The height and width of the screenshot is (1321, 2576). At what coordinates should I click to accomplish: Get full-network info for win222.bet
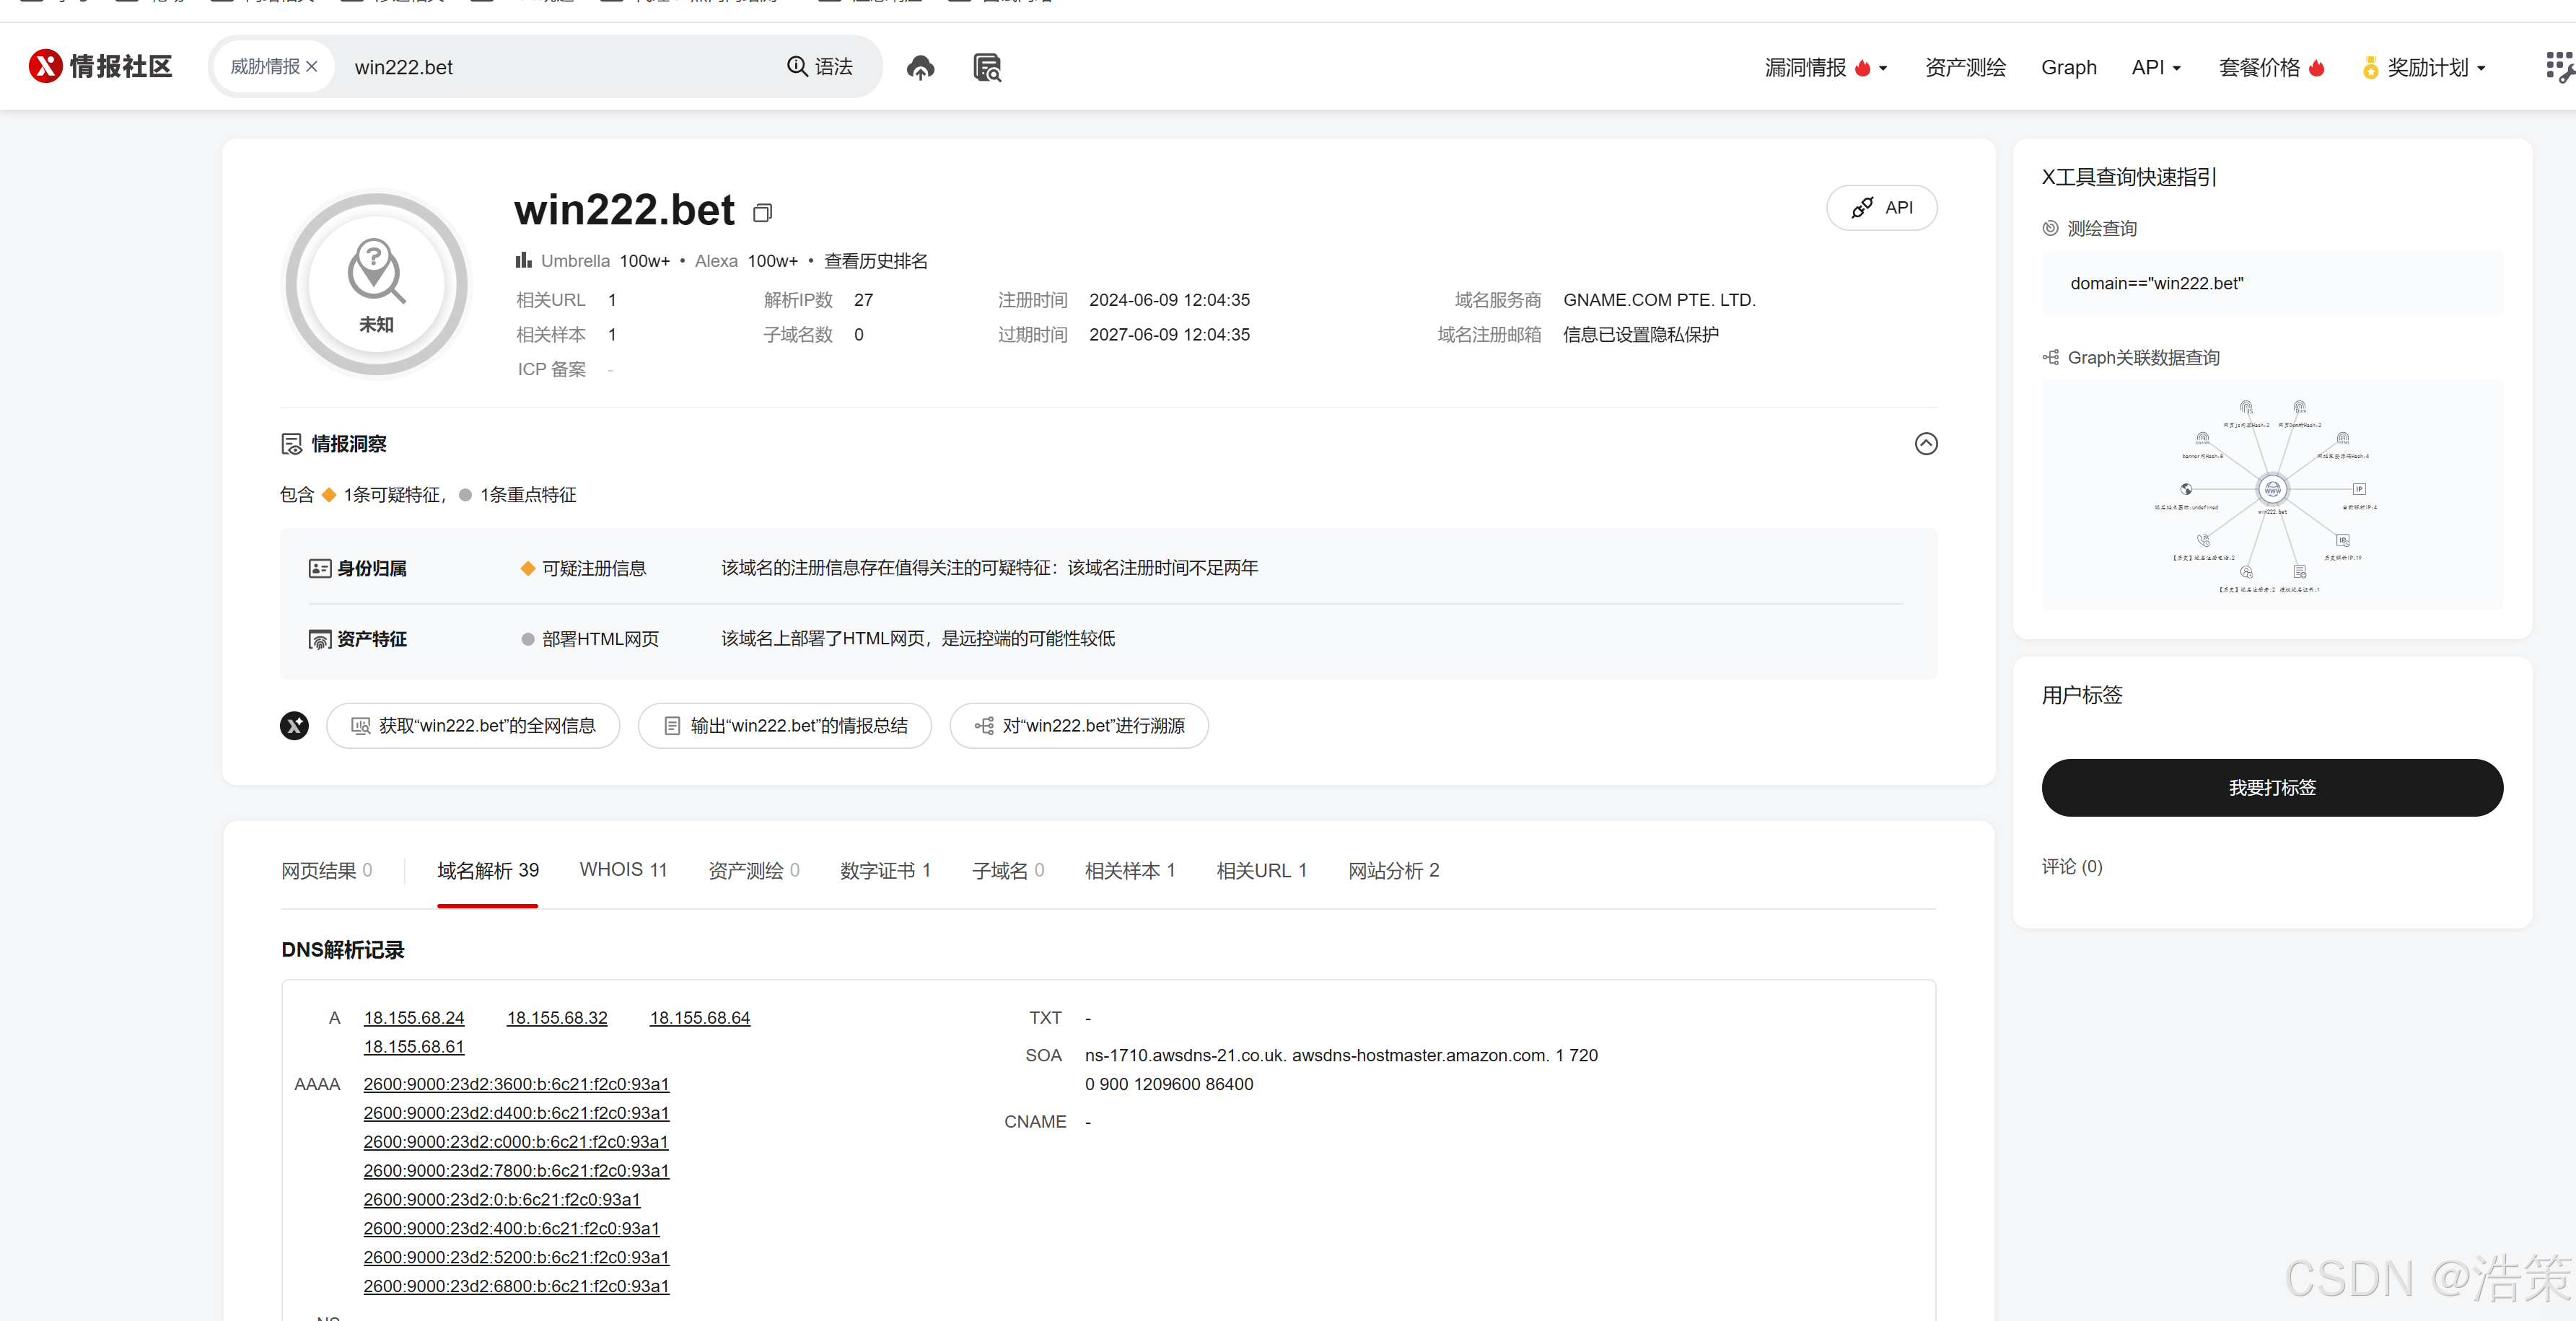tap(473, 726)
